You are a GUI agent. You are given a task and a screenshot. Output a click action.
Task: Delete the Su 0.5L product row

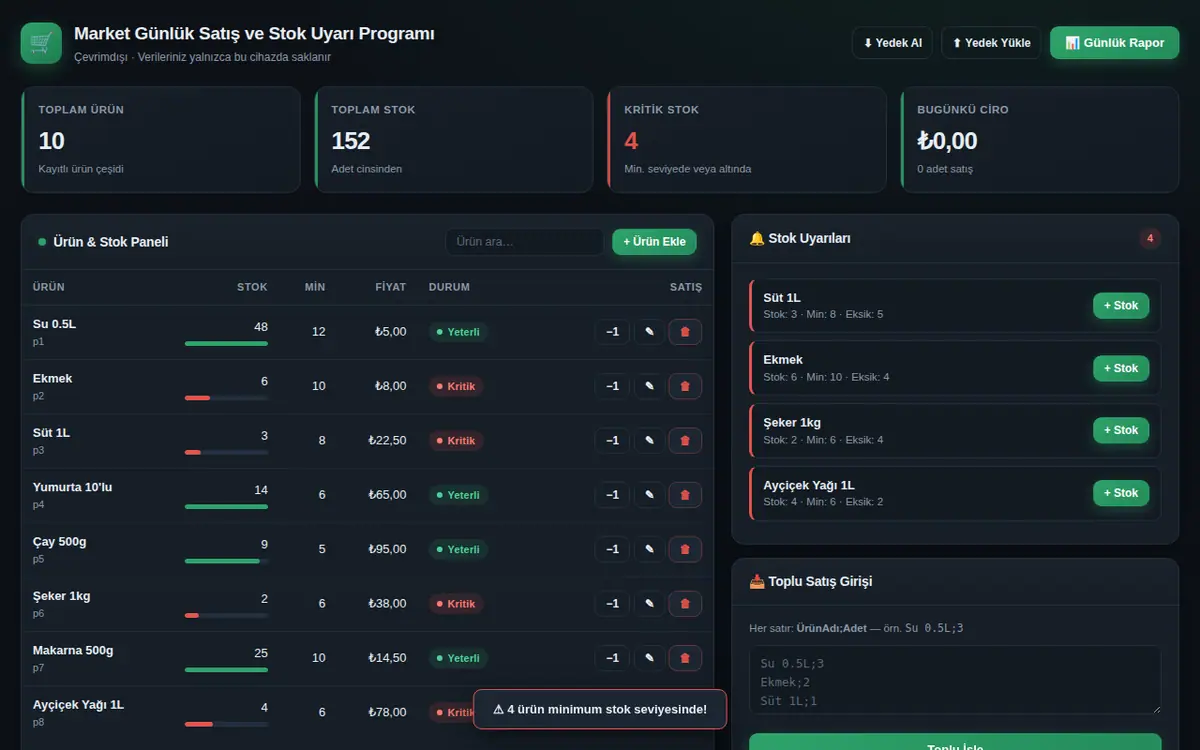(x=685, y=332)
